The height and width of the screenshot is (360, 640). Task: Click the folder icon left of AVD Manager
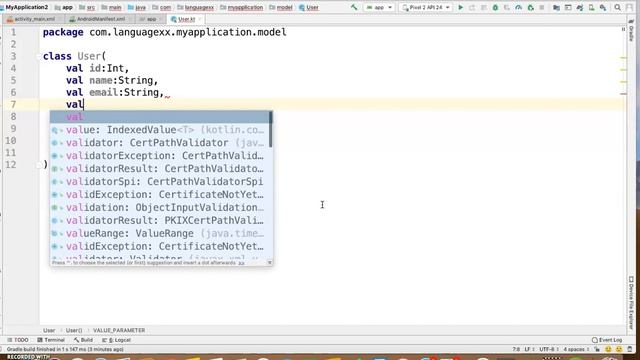(556, 7)
